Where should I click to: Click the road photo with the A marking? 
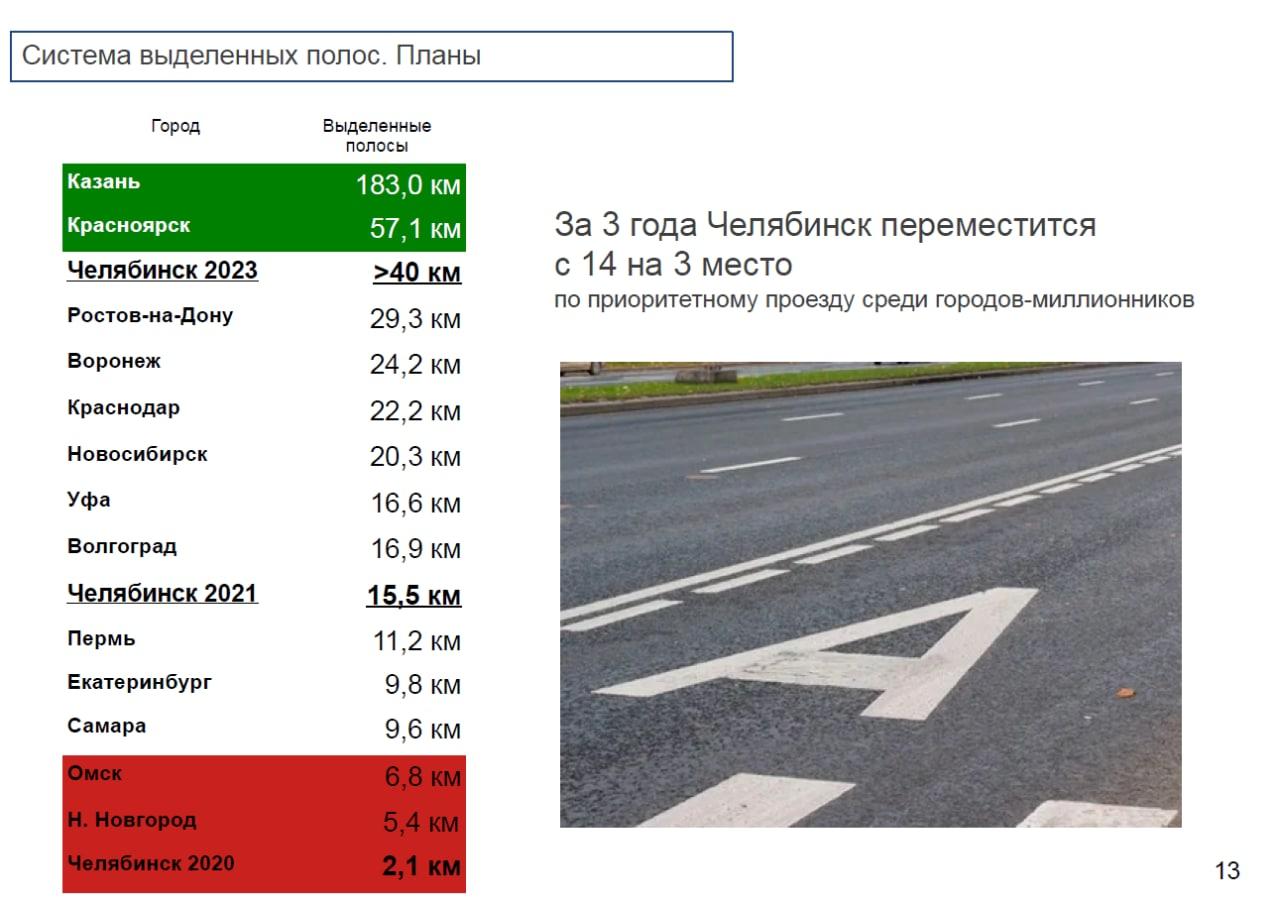pyautogui.click(x=870, y=594)
